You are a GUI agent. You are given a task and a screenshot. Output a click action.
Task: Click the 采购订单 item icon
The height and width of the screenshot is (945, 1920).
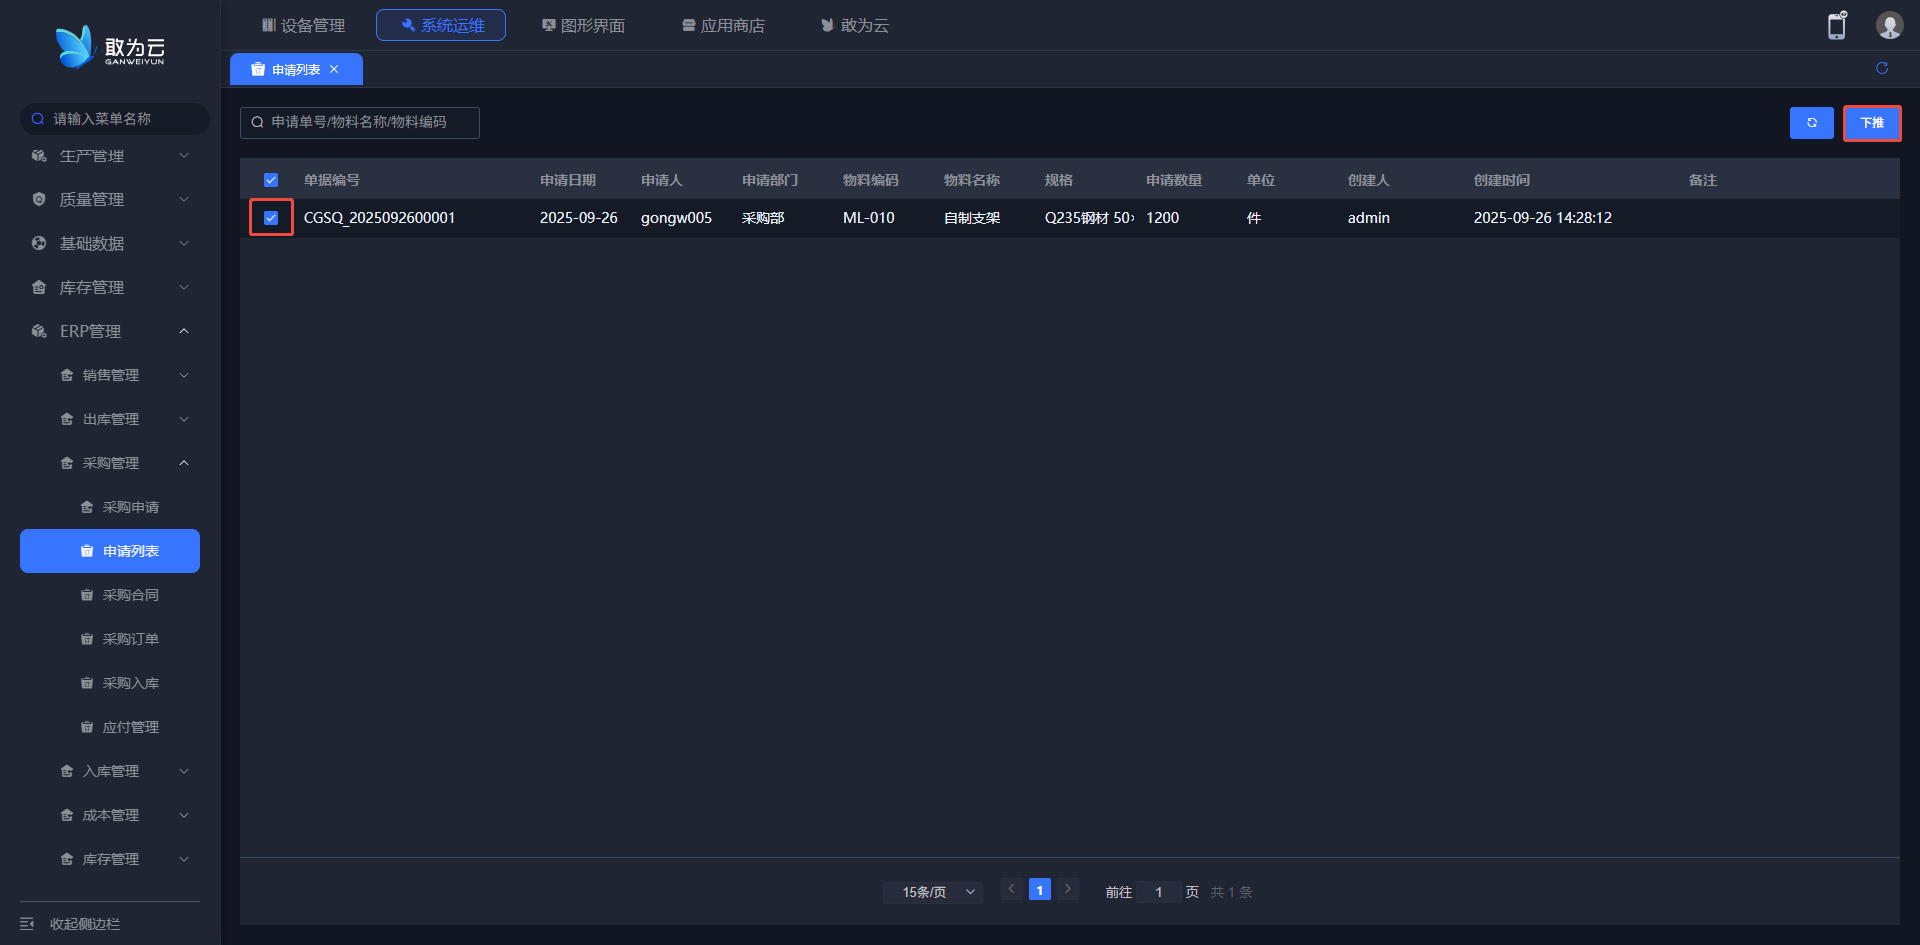pos(87,639)
